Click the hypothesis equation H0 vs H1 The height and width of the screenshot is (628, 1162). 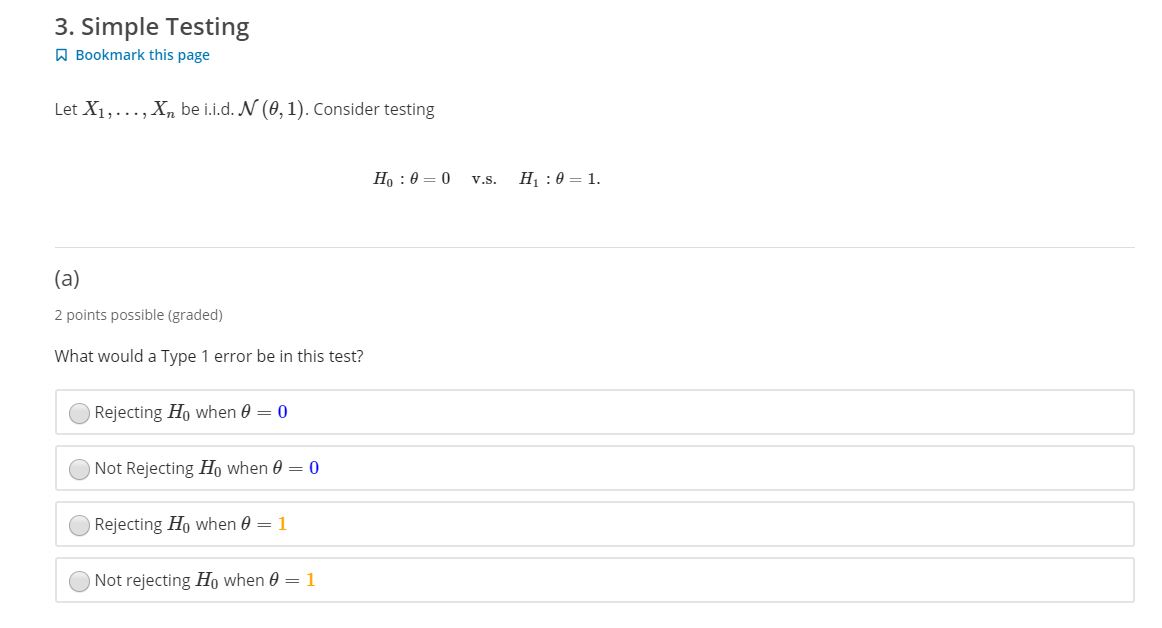[x=485, y=178]
